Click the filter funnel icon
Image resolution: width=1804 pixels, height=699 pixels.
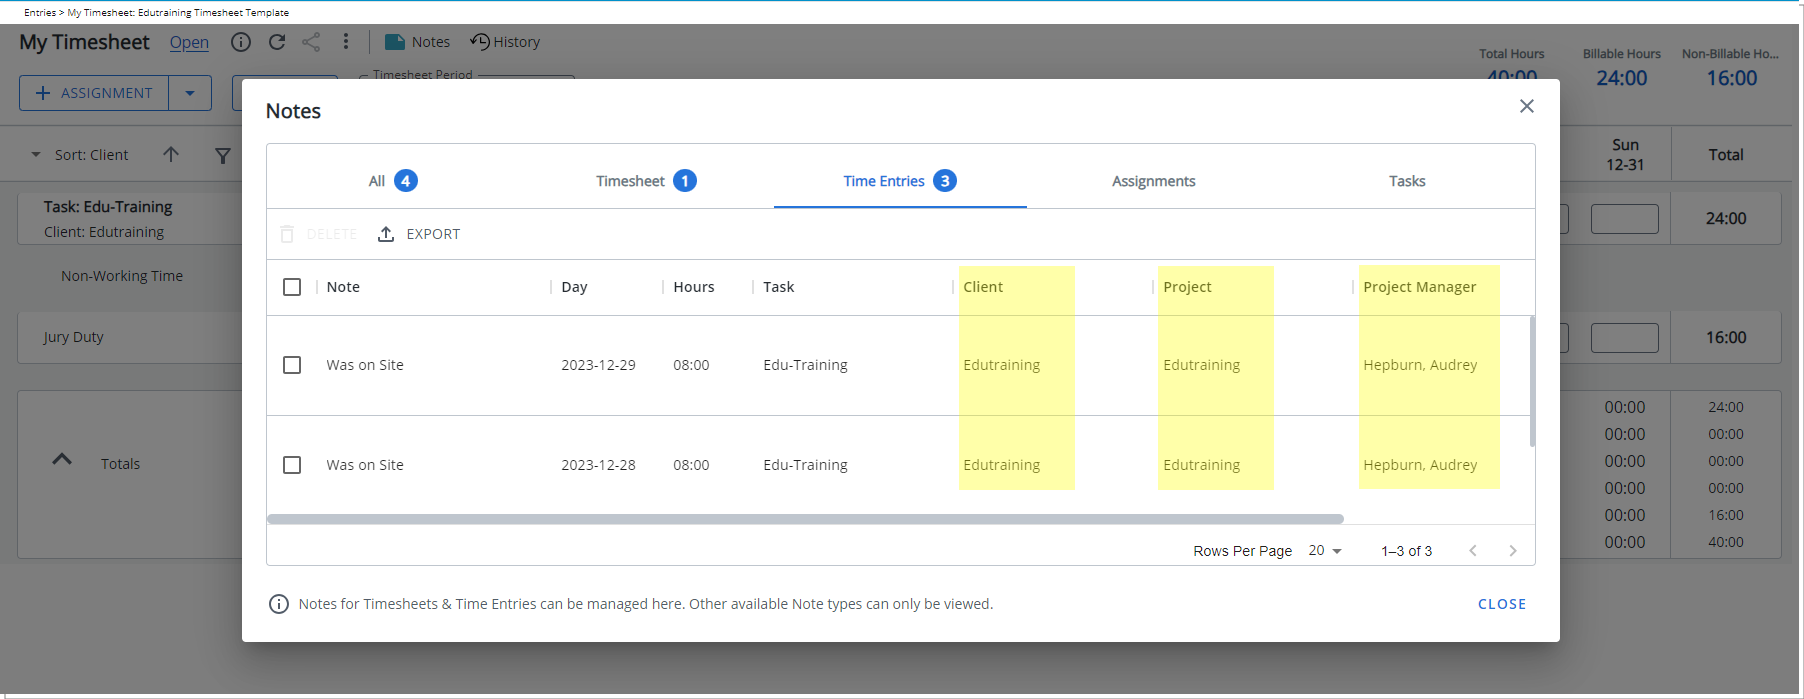tap(223, 155)
